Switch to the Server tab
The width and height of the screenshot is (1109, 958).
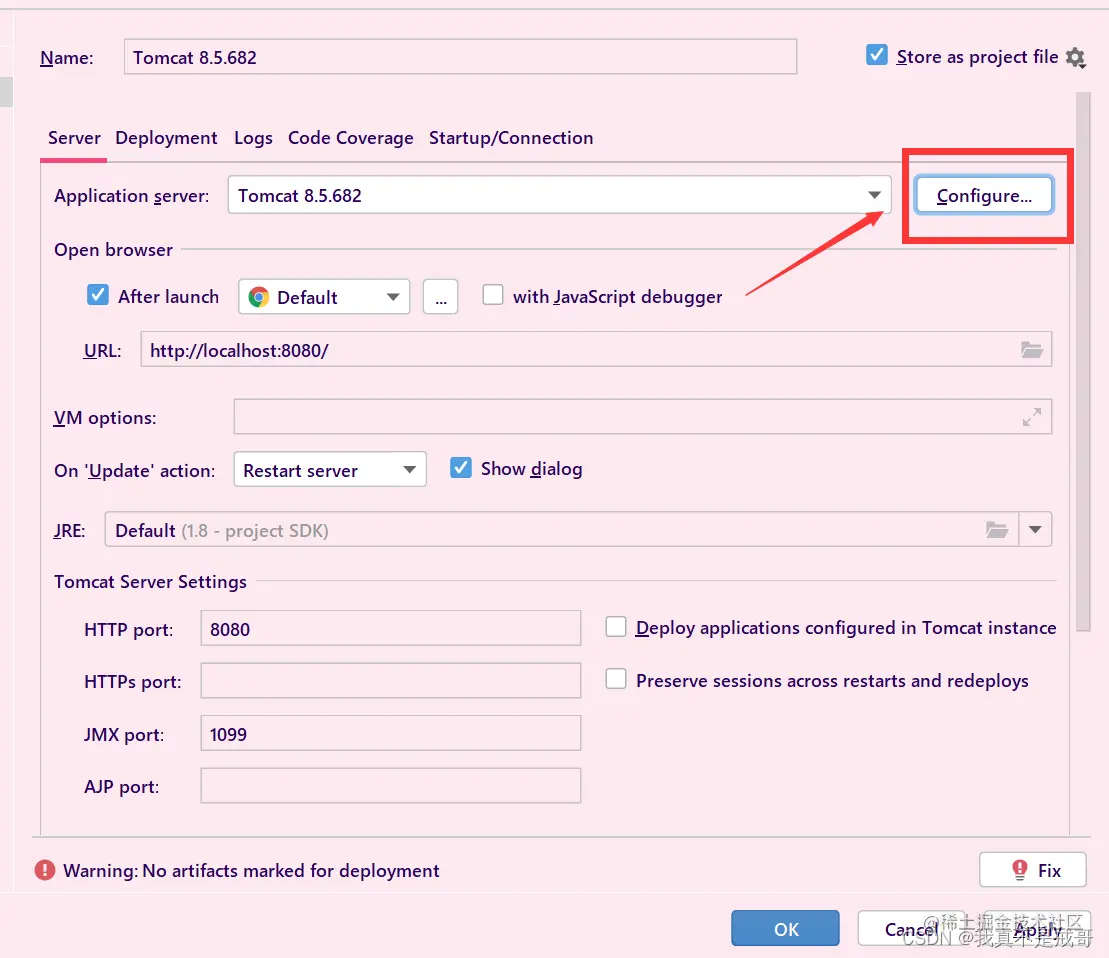point(74,138)
